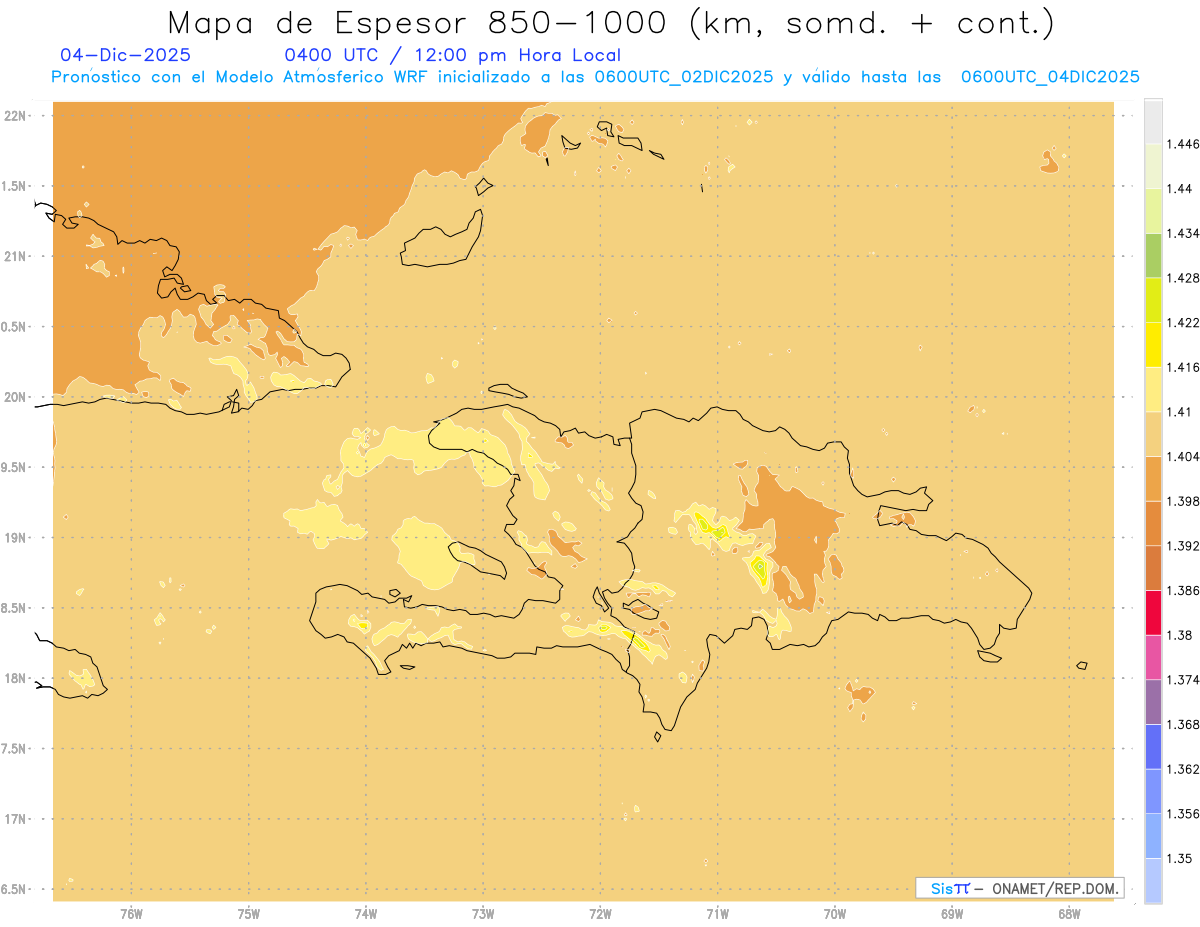1200x927 pixels.
Task: Select the red swatch in the color legend
Action: pos(1153,612)
